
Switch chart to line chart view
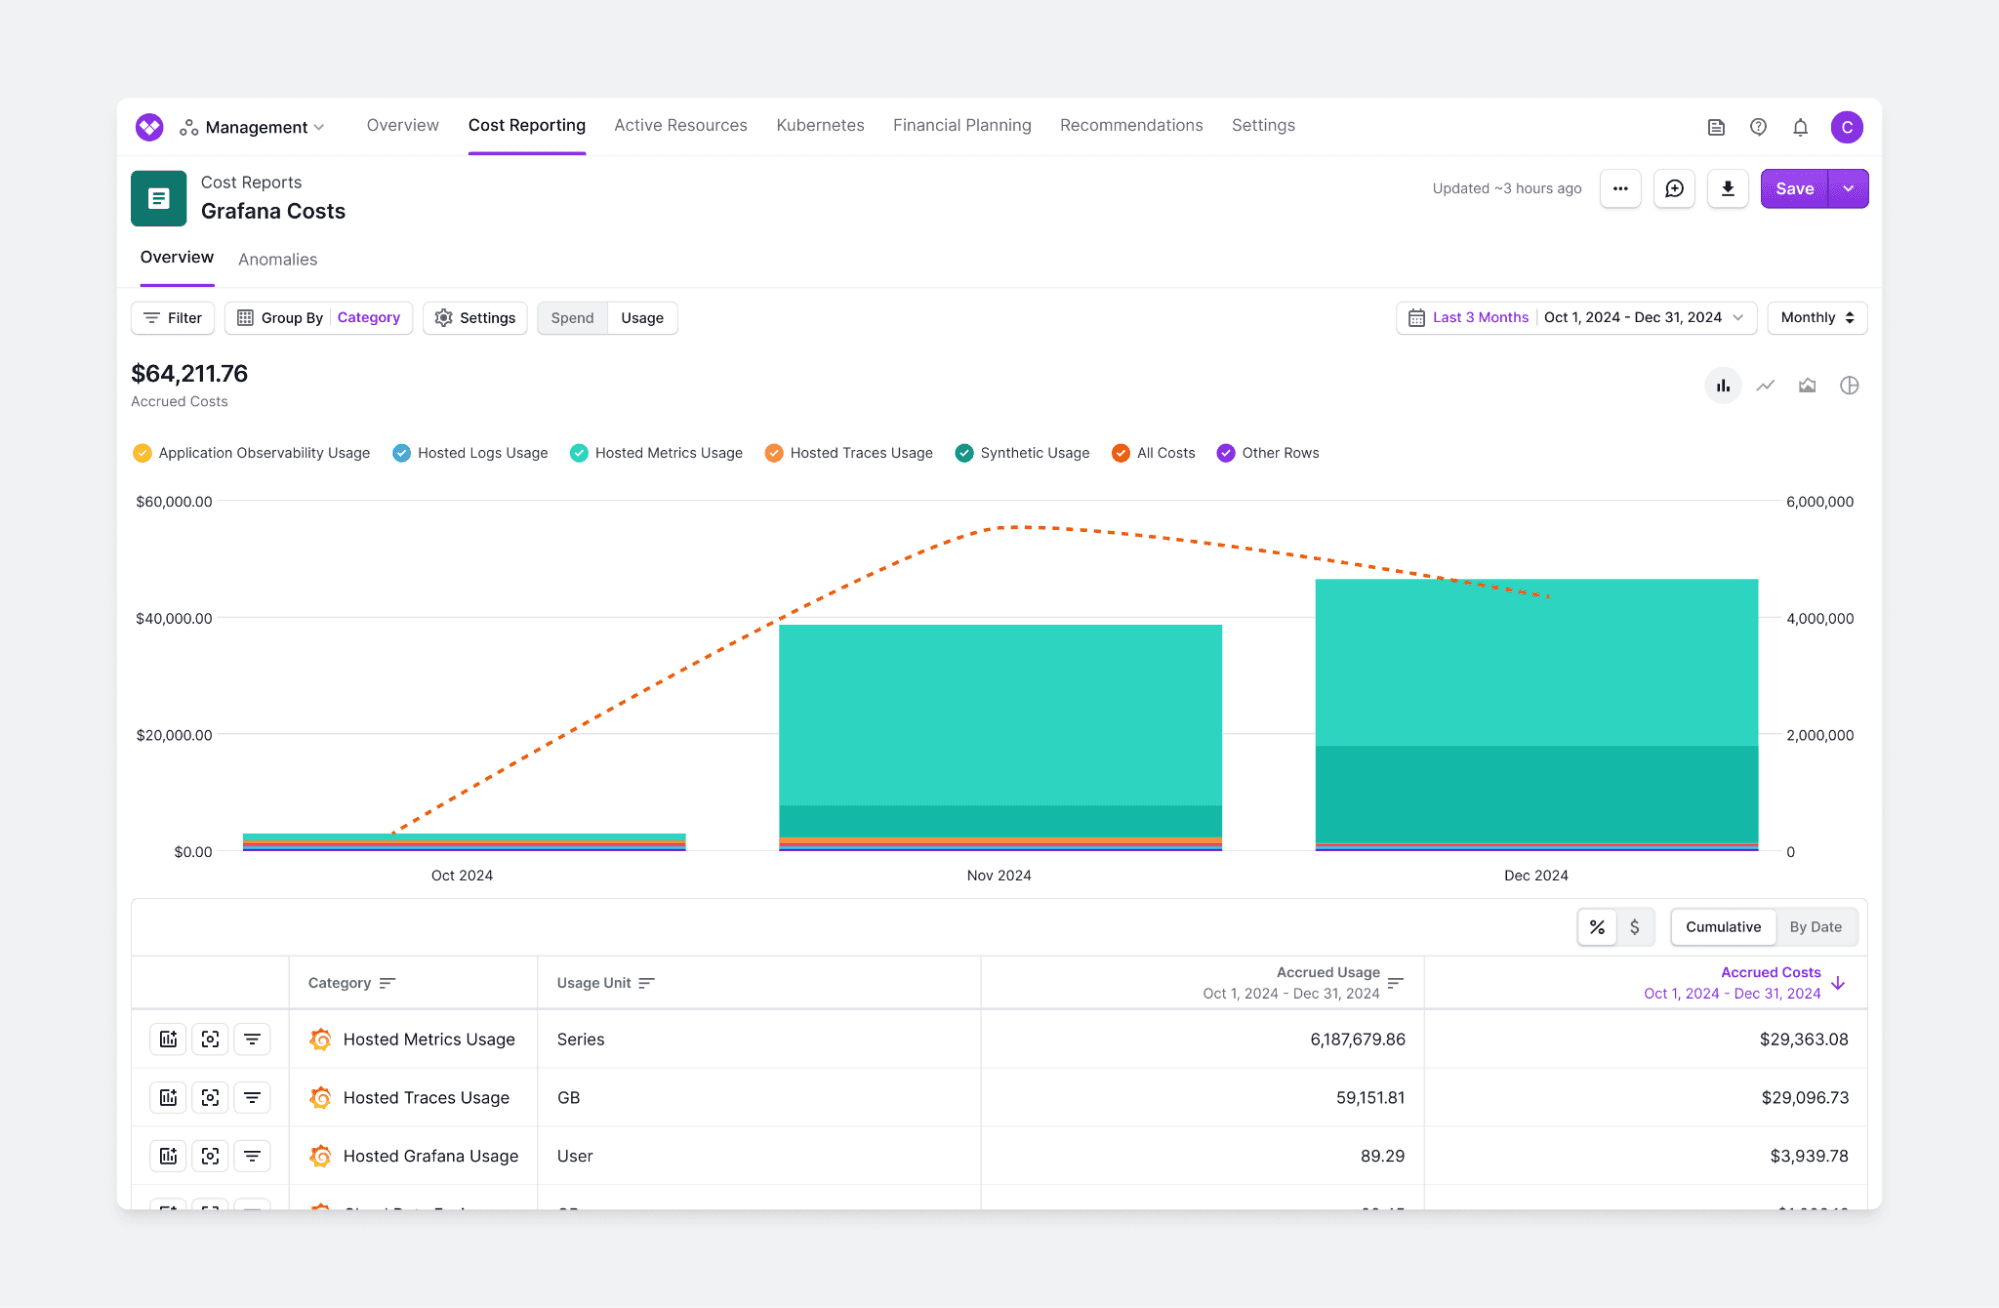(1765, 385)
